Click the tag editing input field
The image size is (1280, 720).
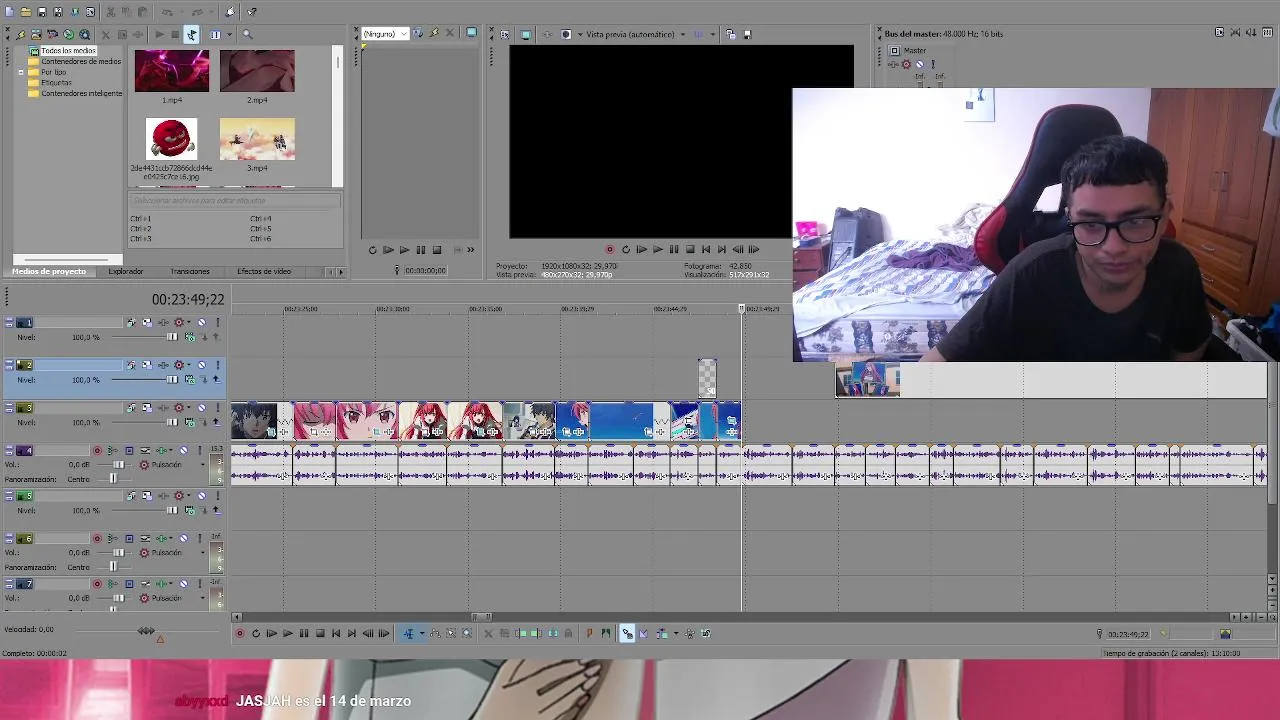click(x=235, y=201)
